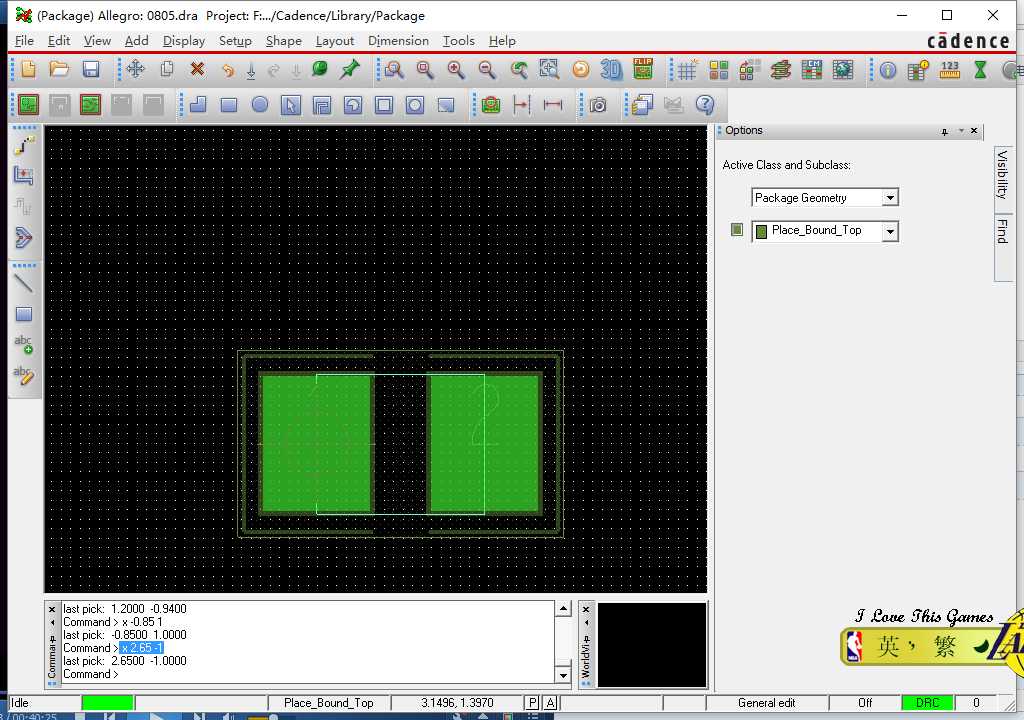Image resolution: width=1024 pixels, height=720 pixels.
Task: Close the WorldView panel
Action: [x=586, y=609]
